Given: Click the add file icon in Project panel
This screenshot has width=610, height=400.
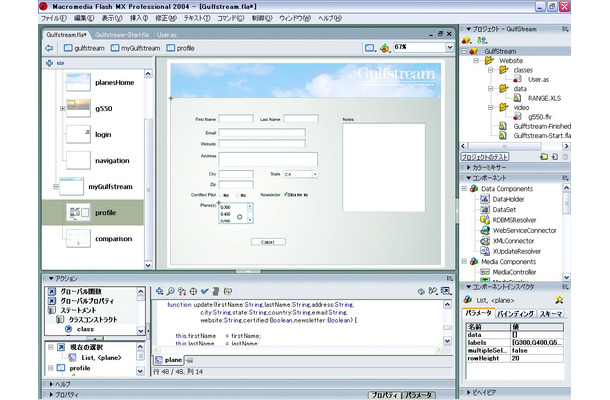Looking at the screenshot, I should [x=554, y=157].
